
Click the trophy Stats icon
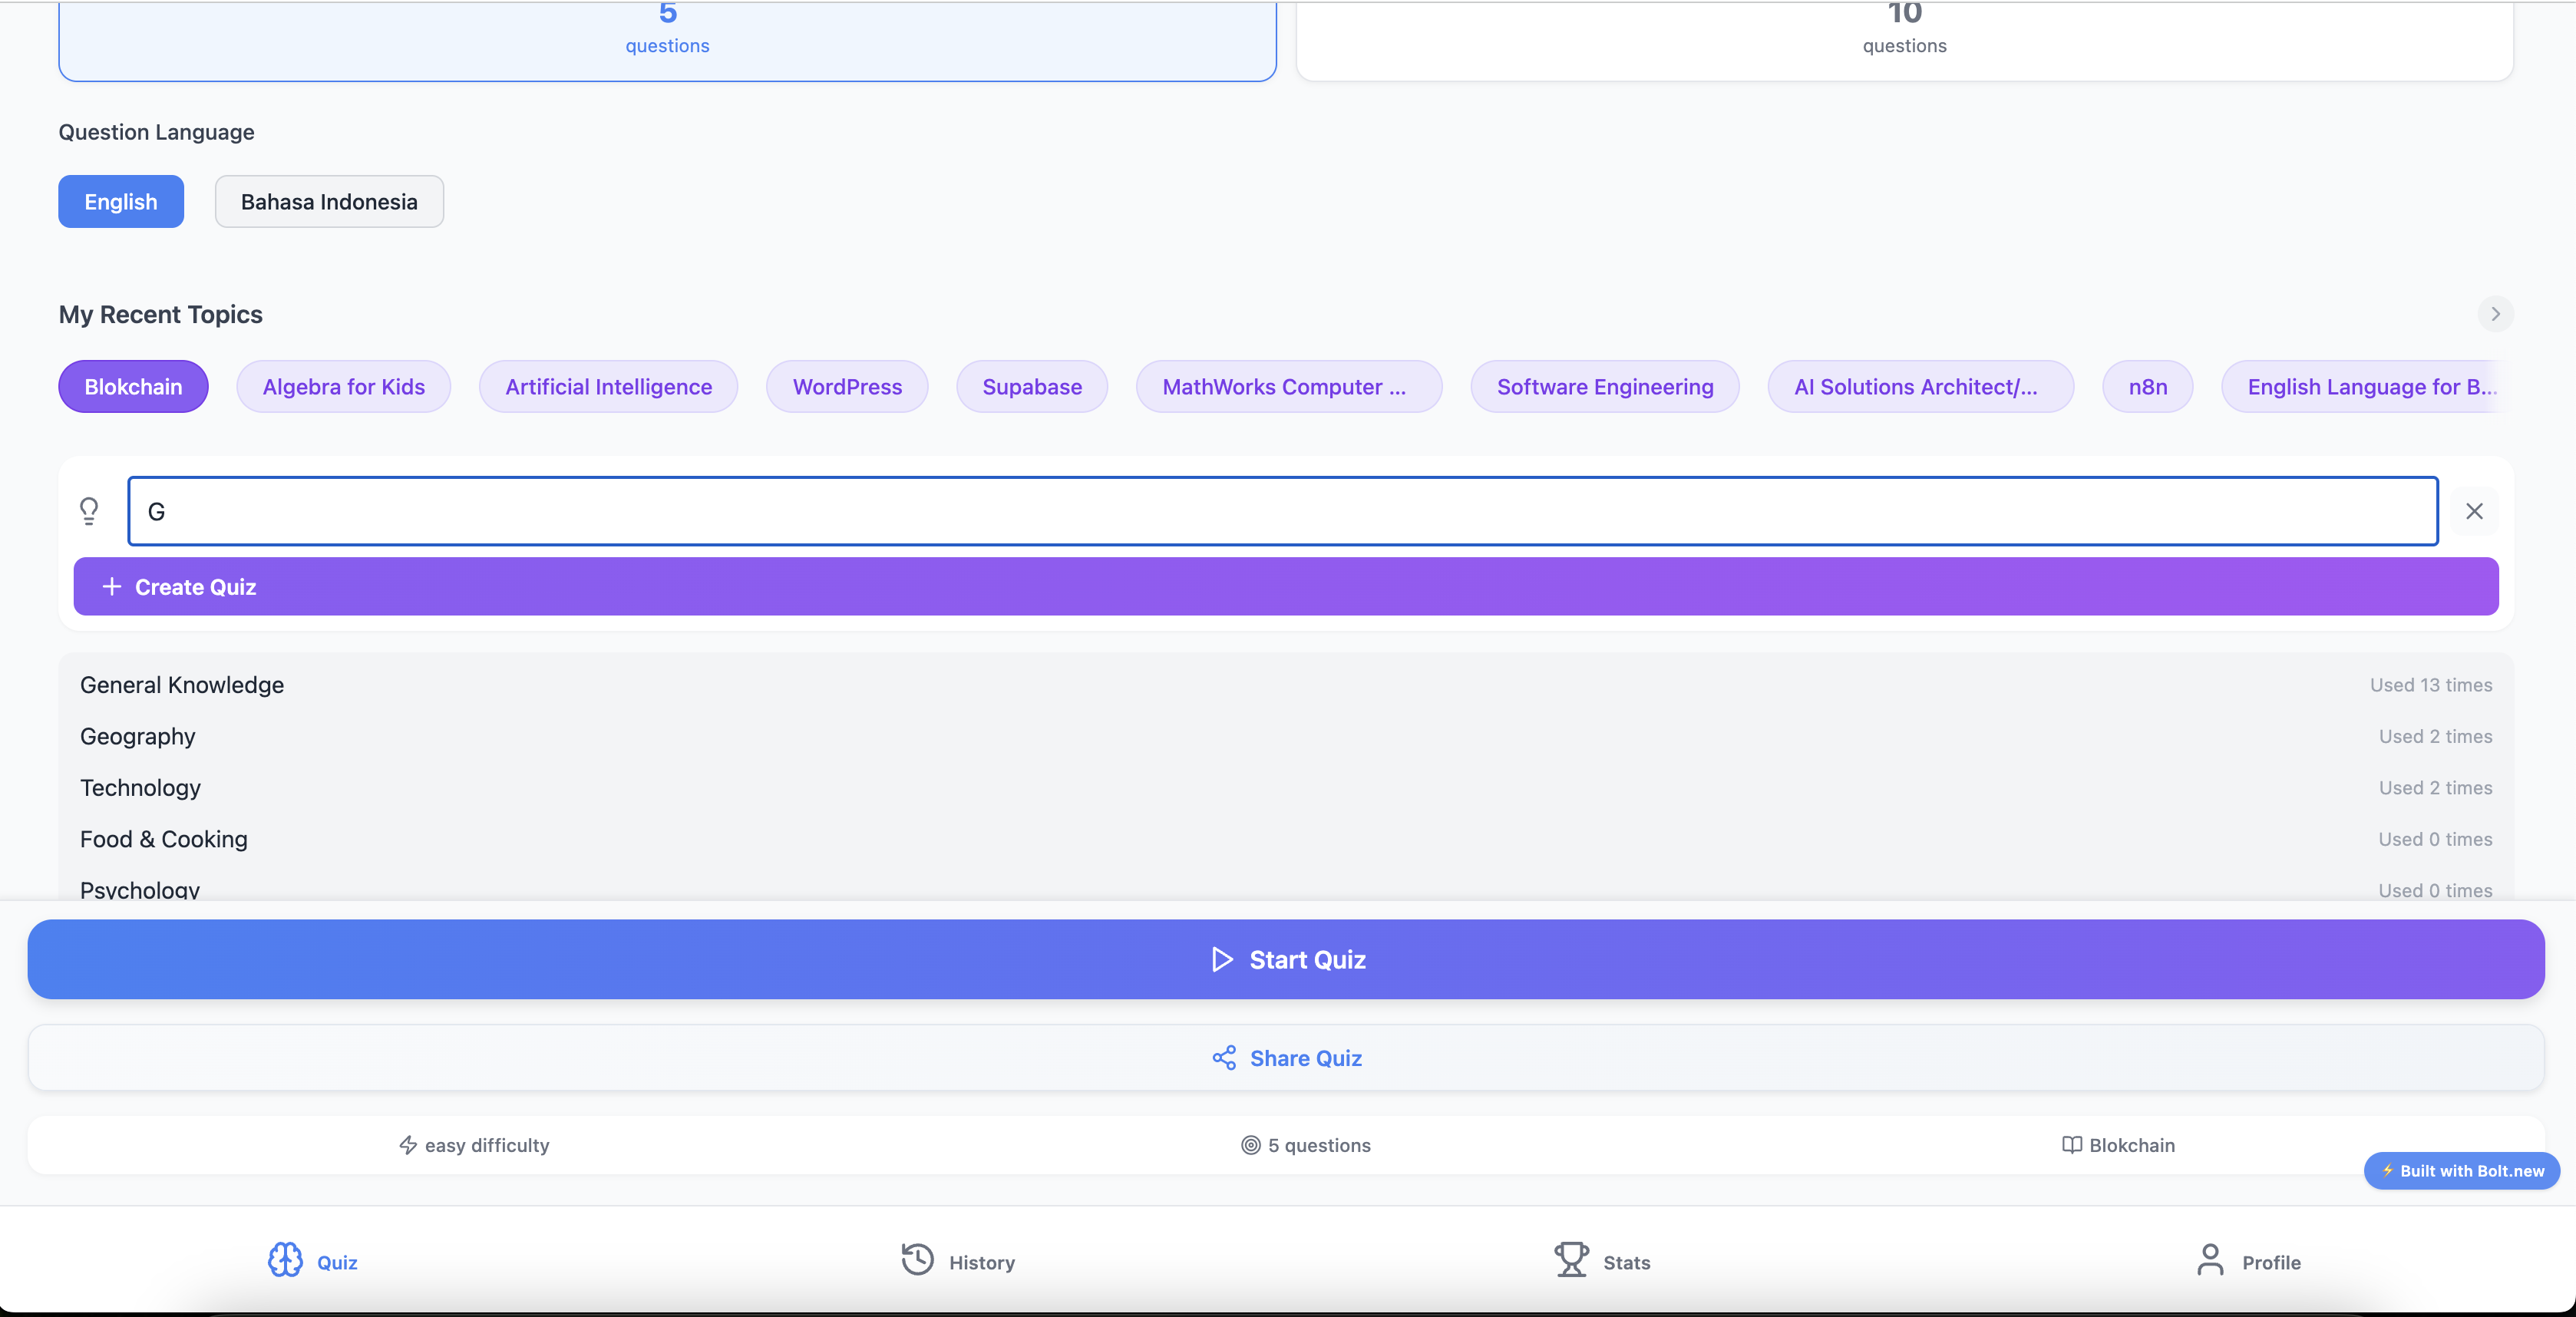(1571, 1260)
